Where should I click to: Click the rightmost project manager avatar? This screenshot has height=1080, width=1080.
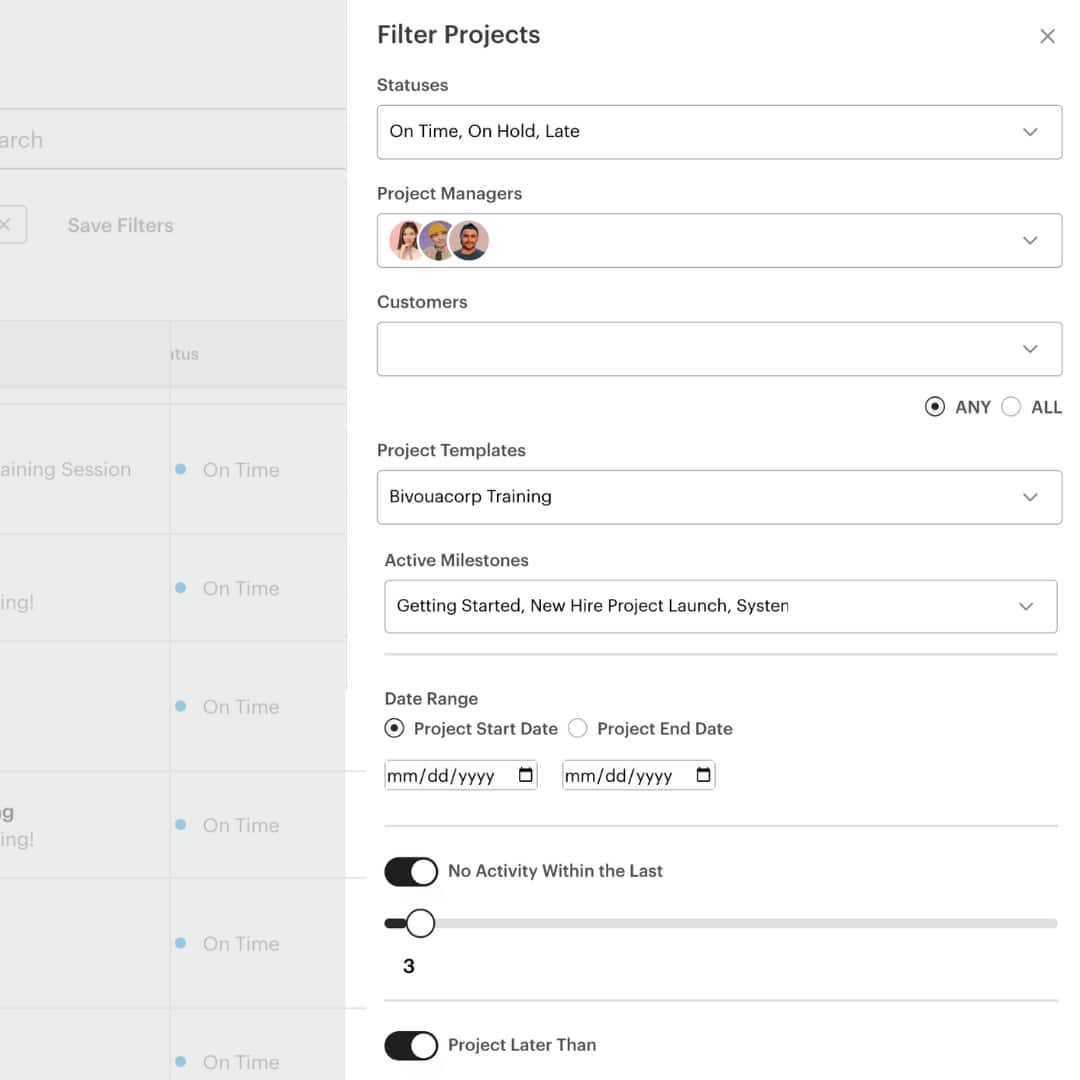pos(468,240)
